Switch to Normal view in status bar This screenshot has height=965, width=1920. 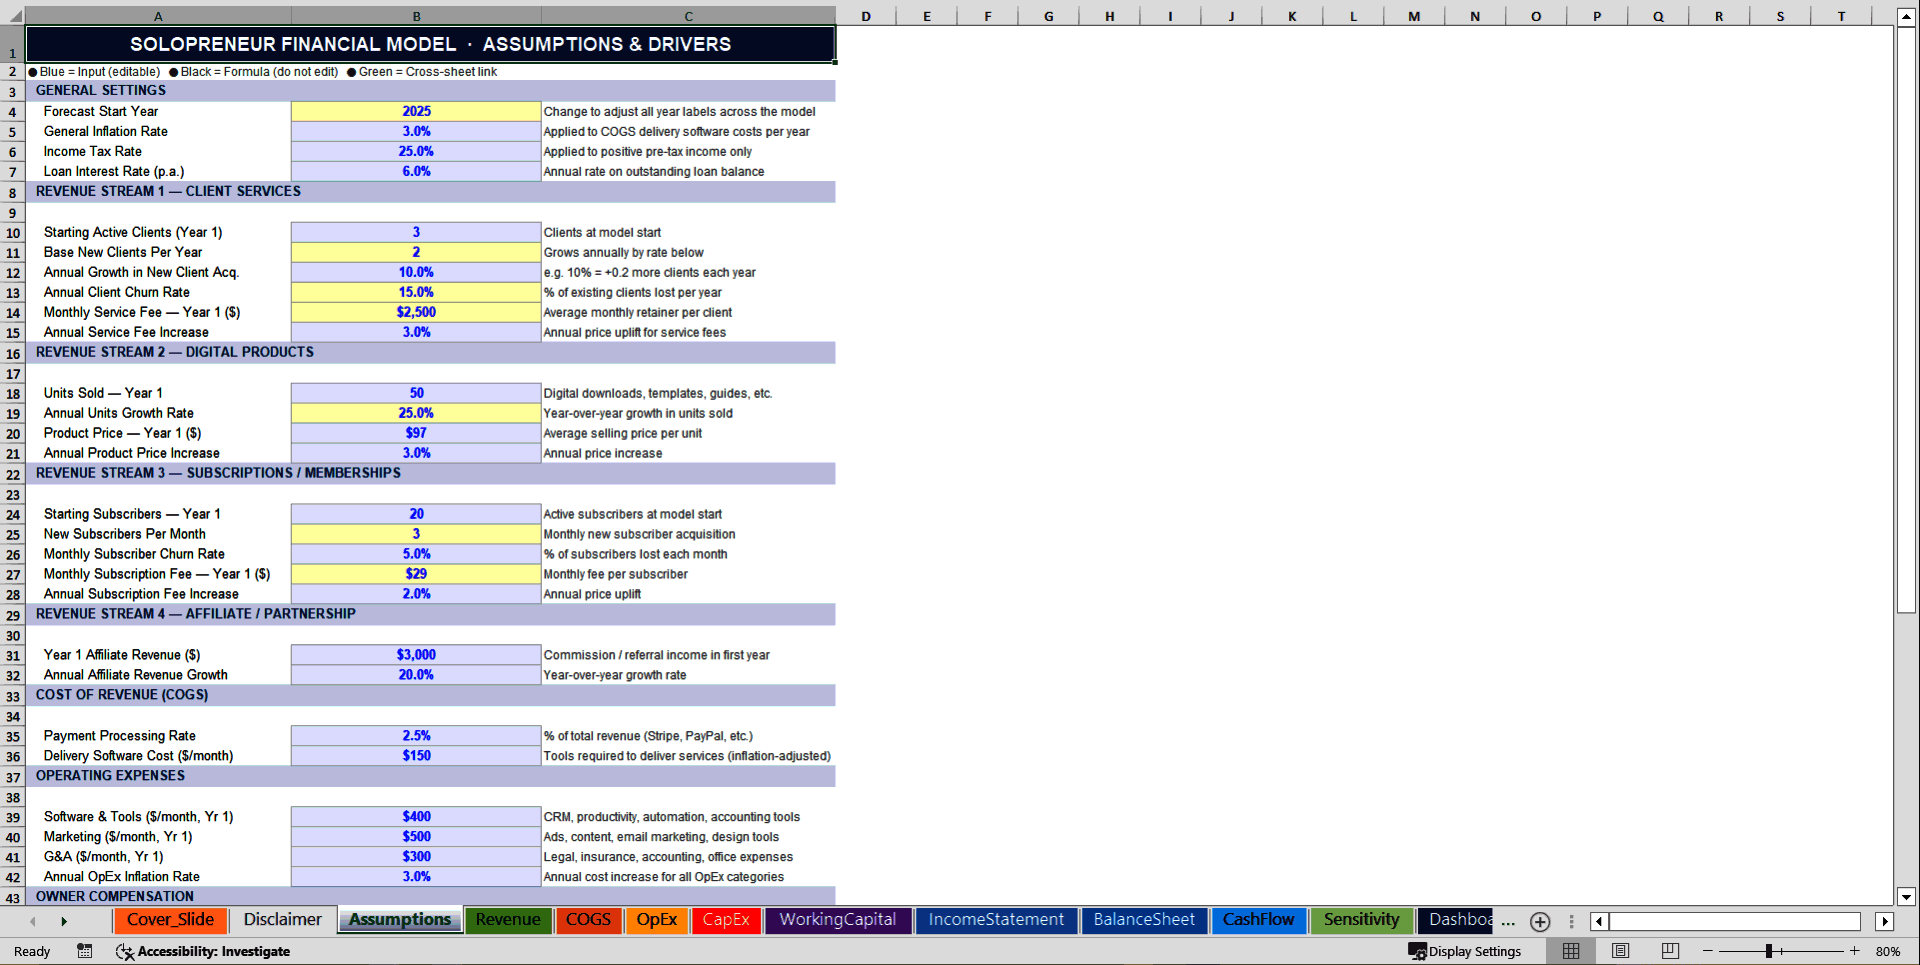click(x=1570, y=951)
